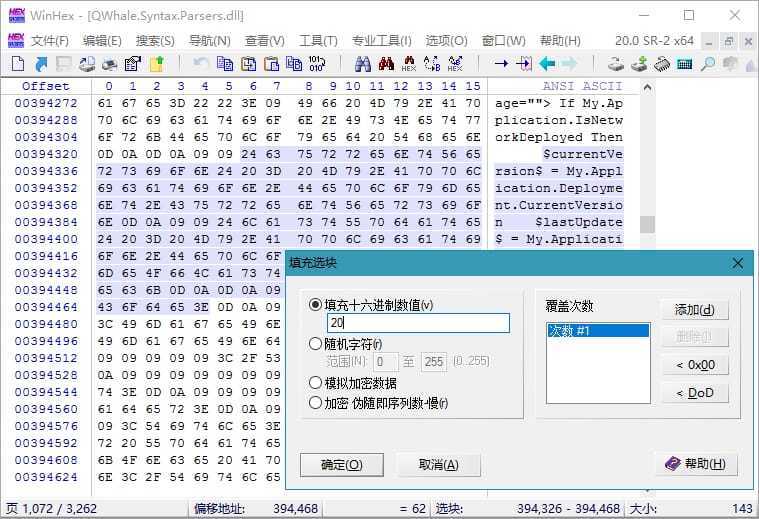Click the hex fill value field containing 20

point(418,323)
